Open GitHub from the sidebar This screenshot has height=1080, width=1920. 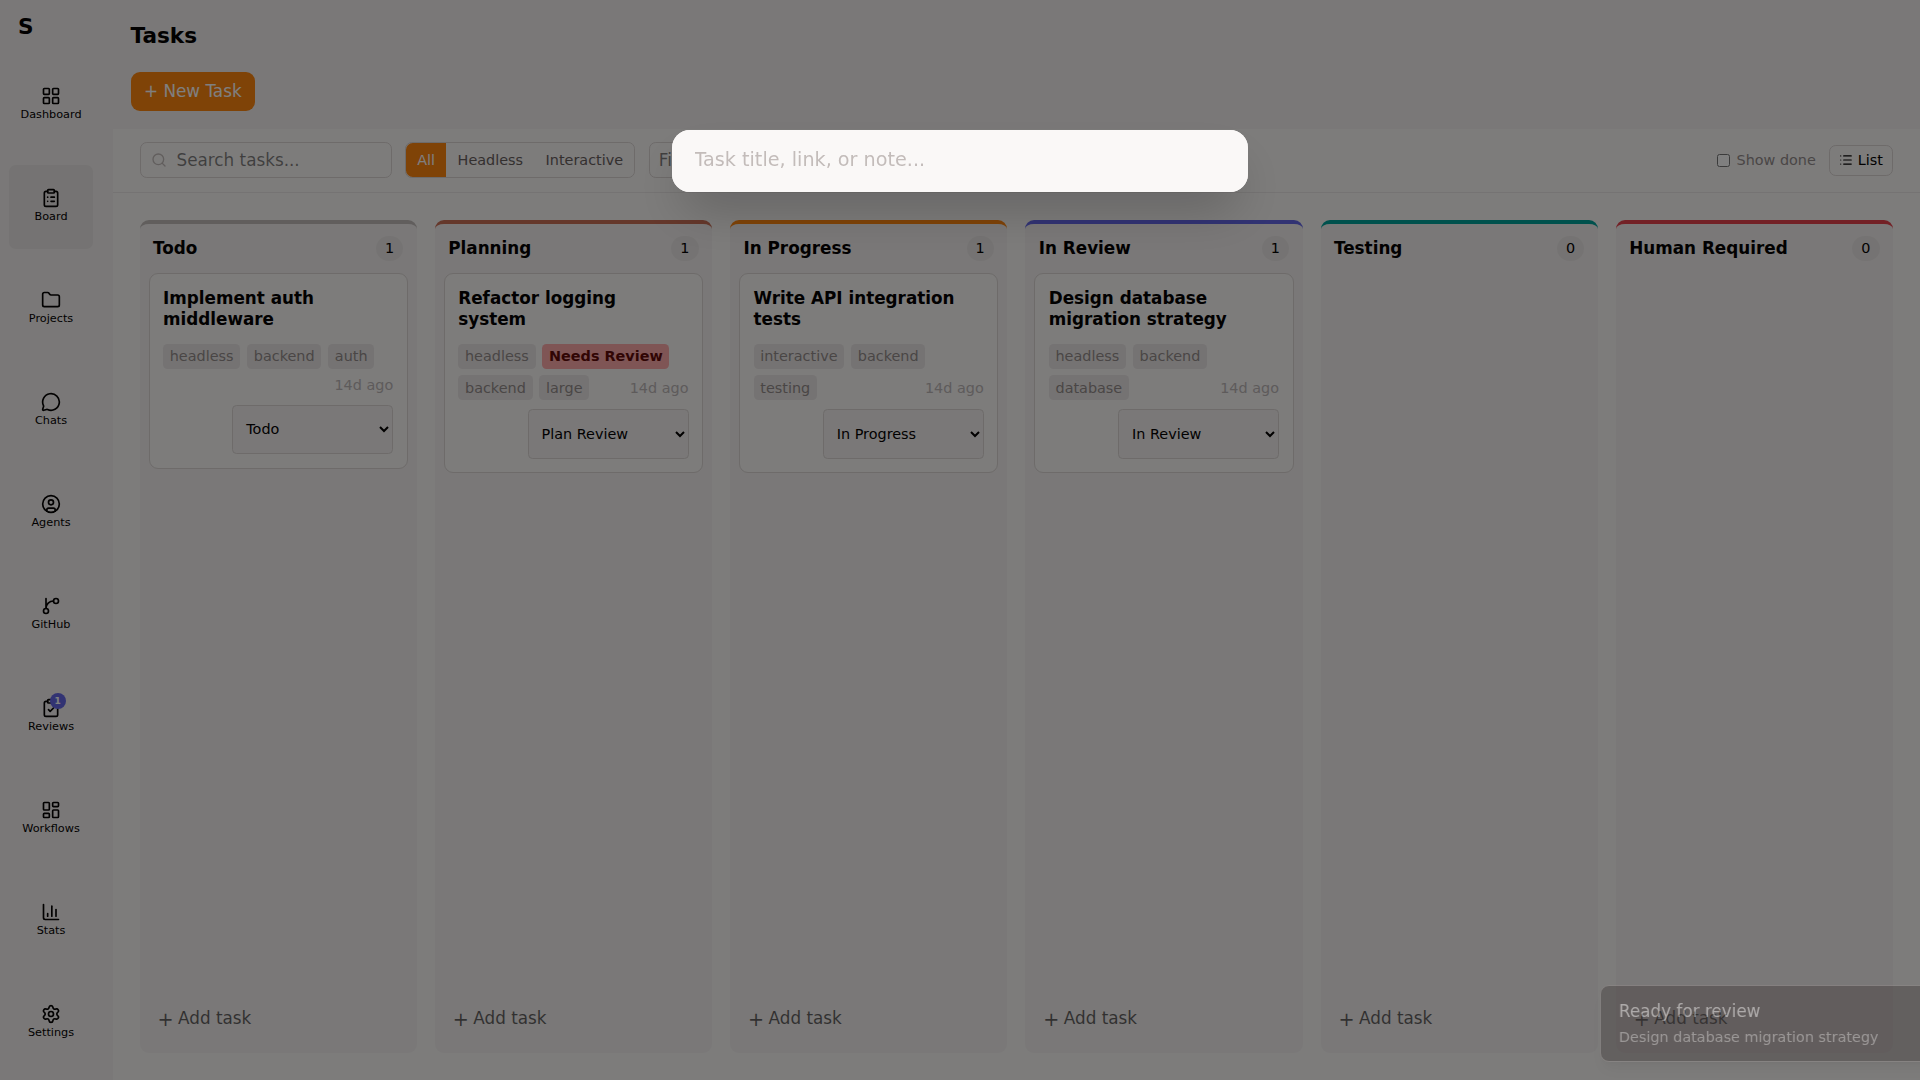[x=51, y=613]
